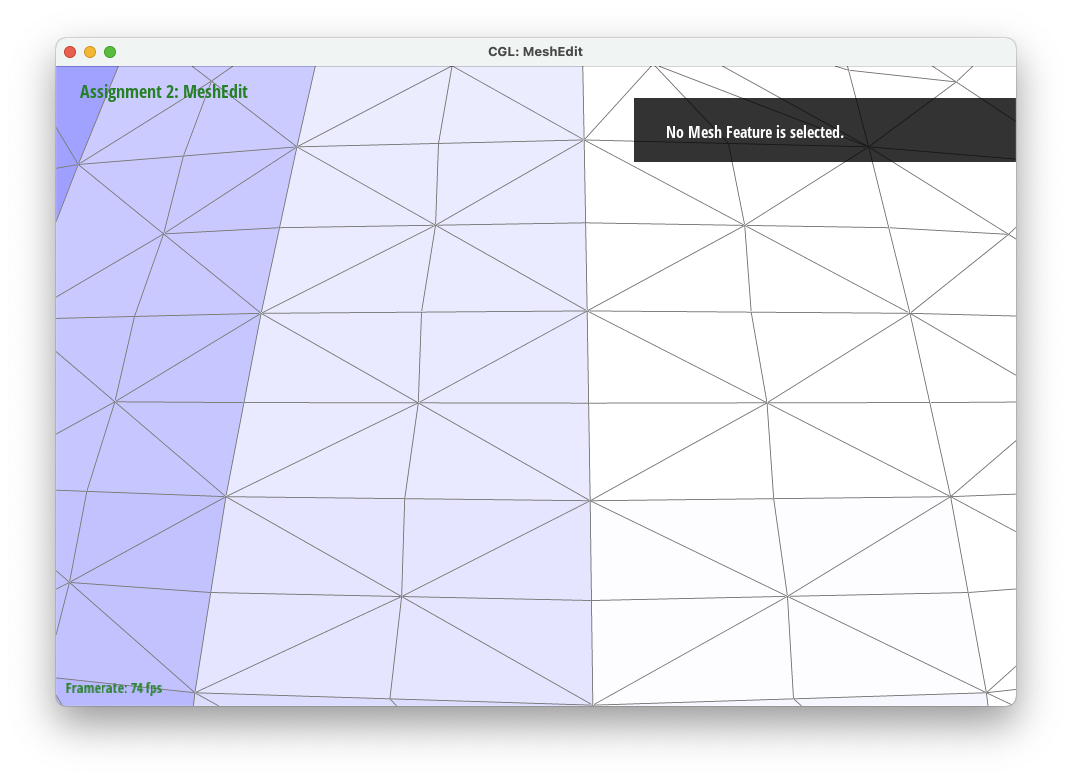Click the 'CGL: MeshEdit' window title
The image size is (1072, 780).
(x=535, y=52)
